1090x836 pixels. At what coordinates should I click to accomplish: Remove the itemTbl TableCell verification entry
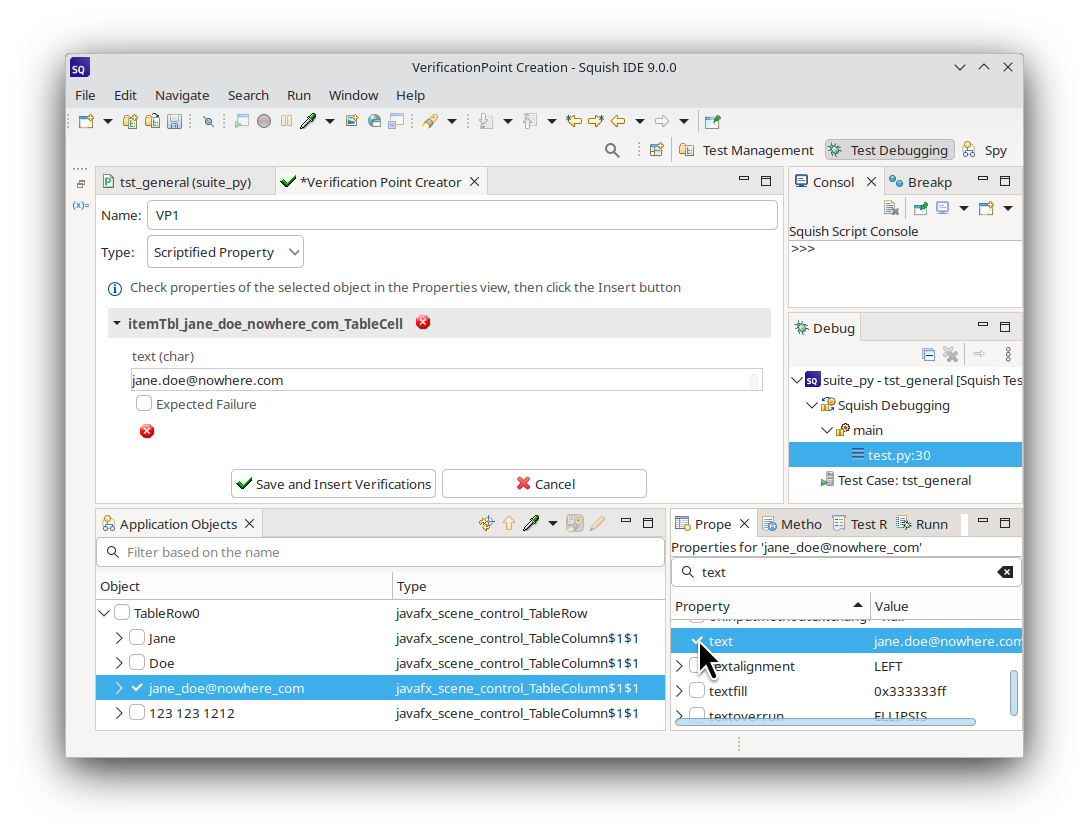coord(423,322)
